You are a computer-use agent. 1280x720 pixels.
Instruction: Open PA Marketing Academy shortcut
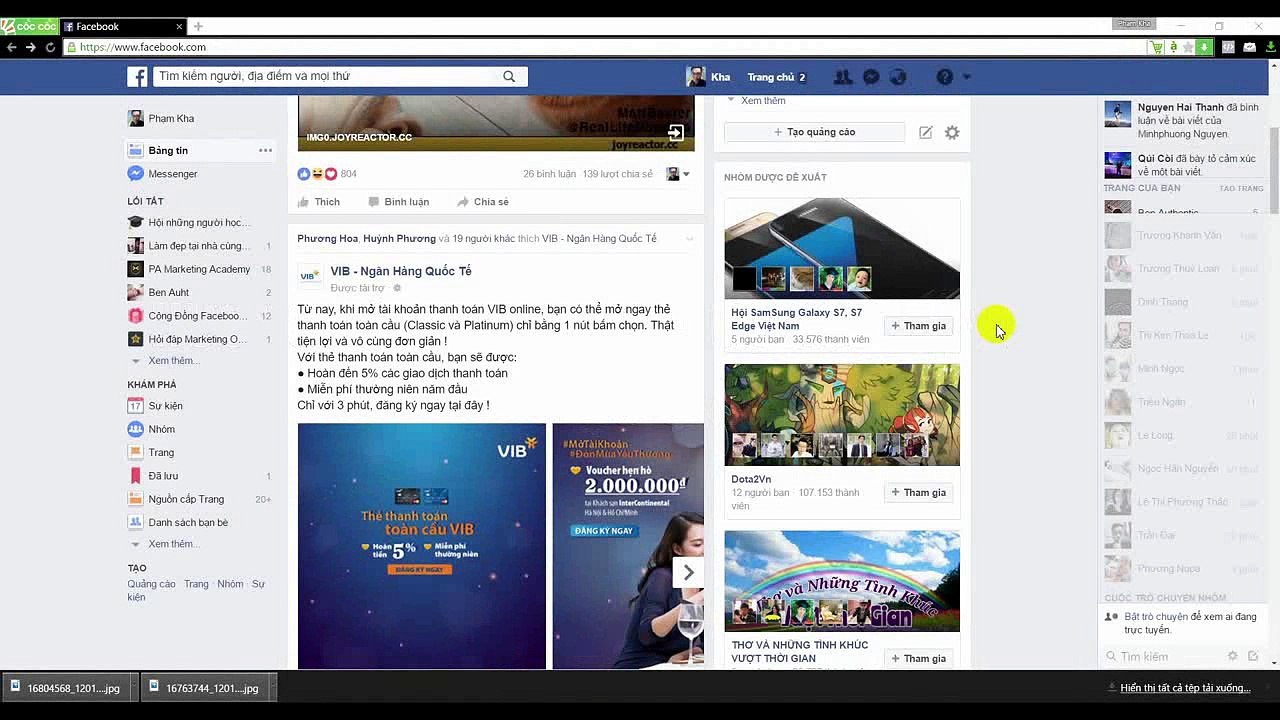click(200, 269)
